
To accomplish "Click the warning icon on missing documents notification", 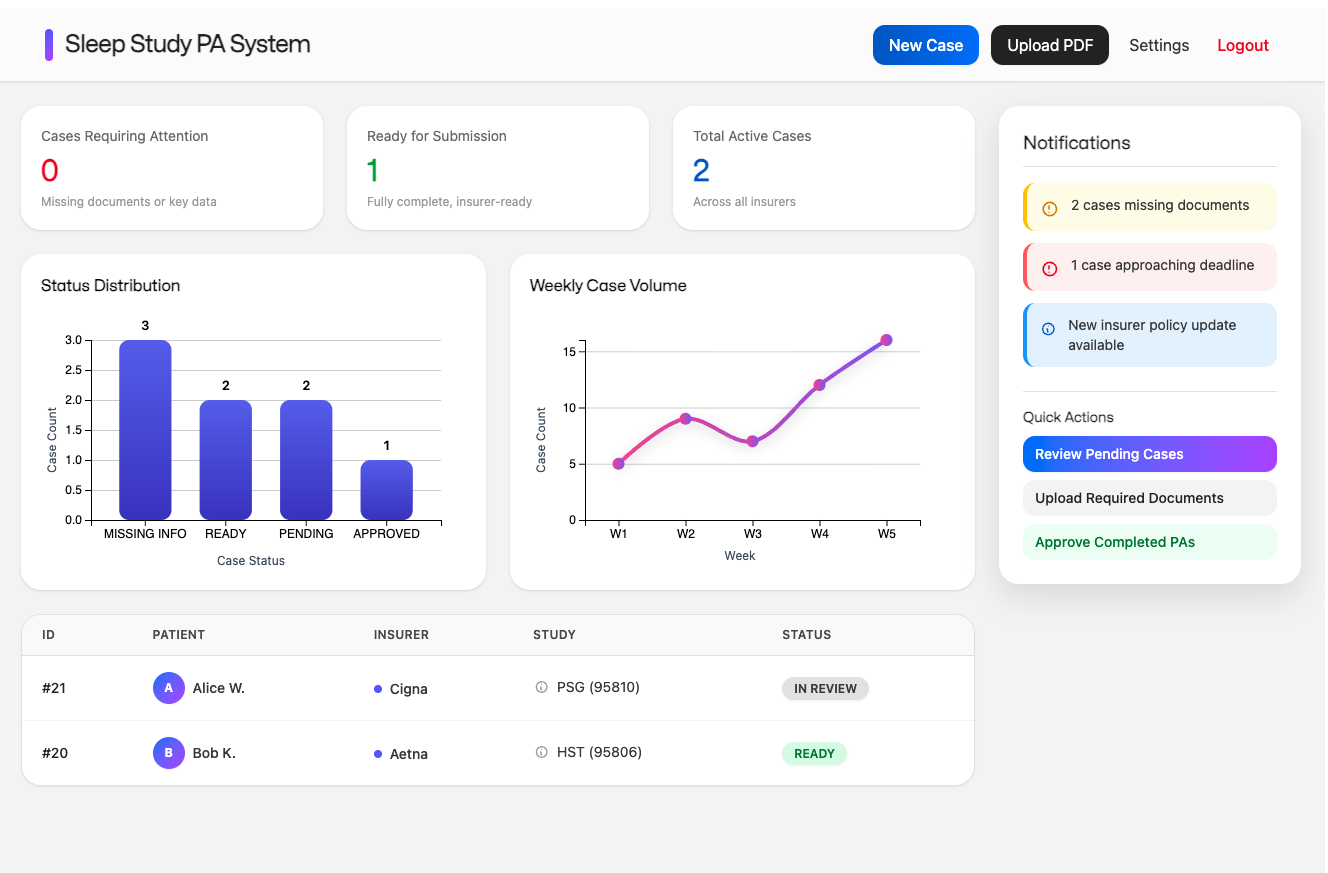I will click(x=1049, y=208).
